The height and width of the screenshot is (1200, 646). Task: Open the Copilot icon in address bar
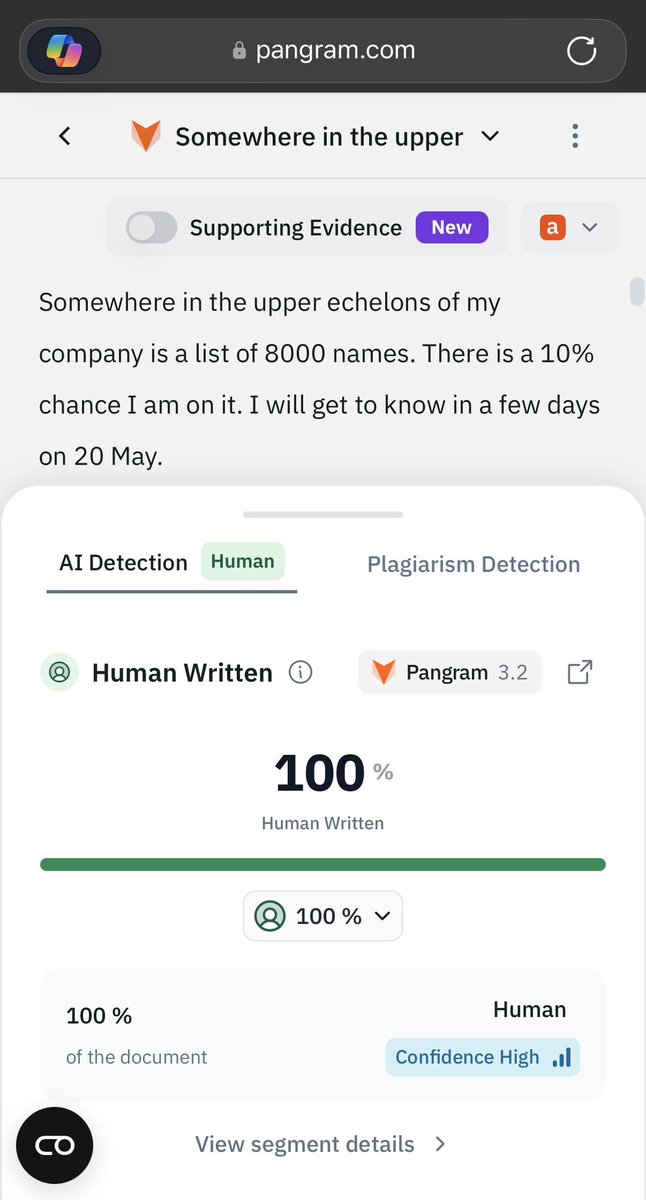(63, 49)
